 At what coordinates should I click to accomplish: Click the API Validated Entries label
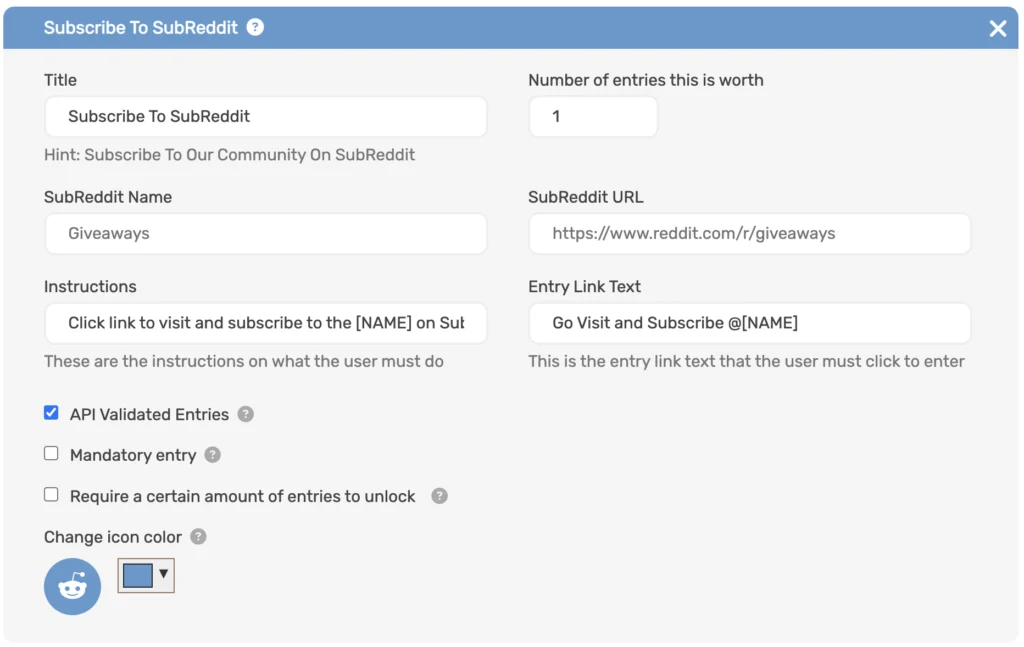coord(149,414)
